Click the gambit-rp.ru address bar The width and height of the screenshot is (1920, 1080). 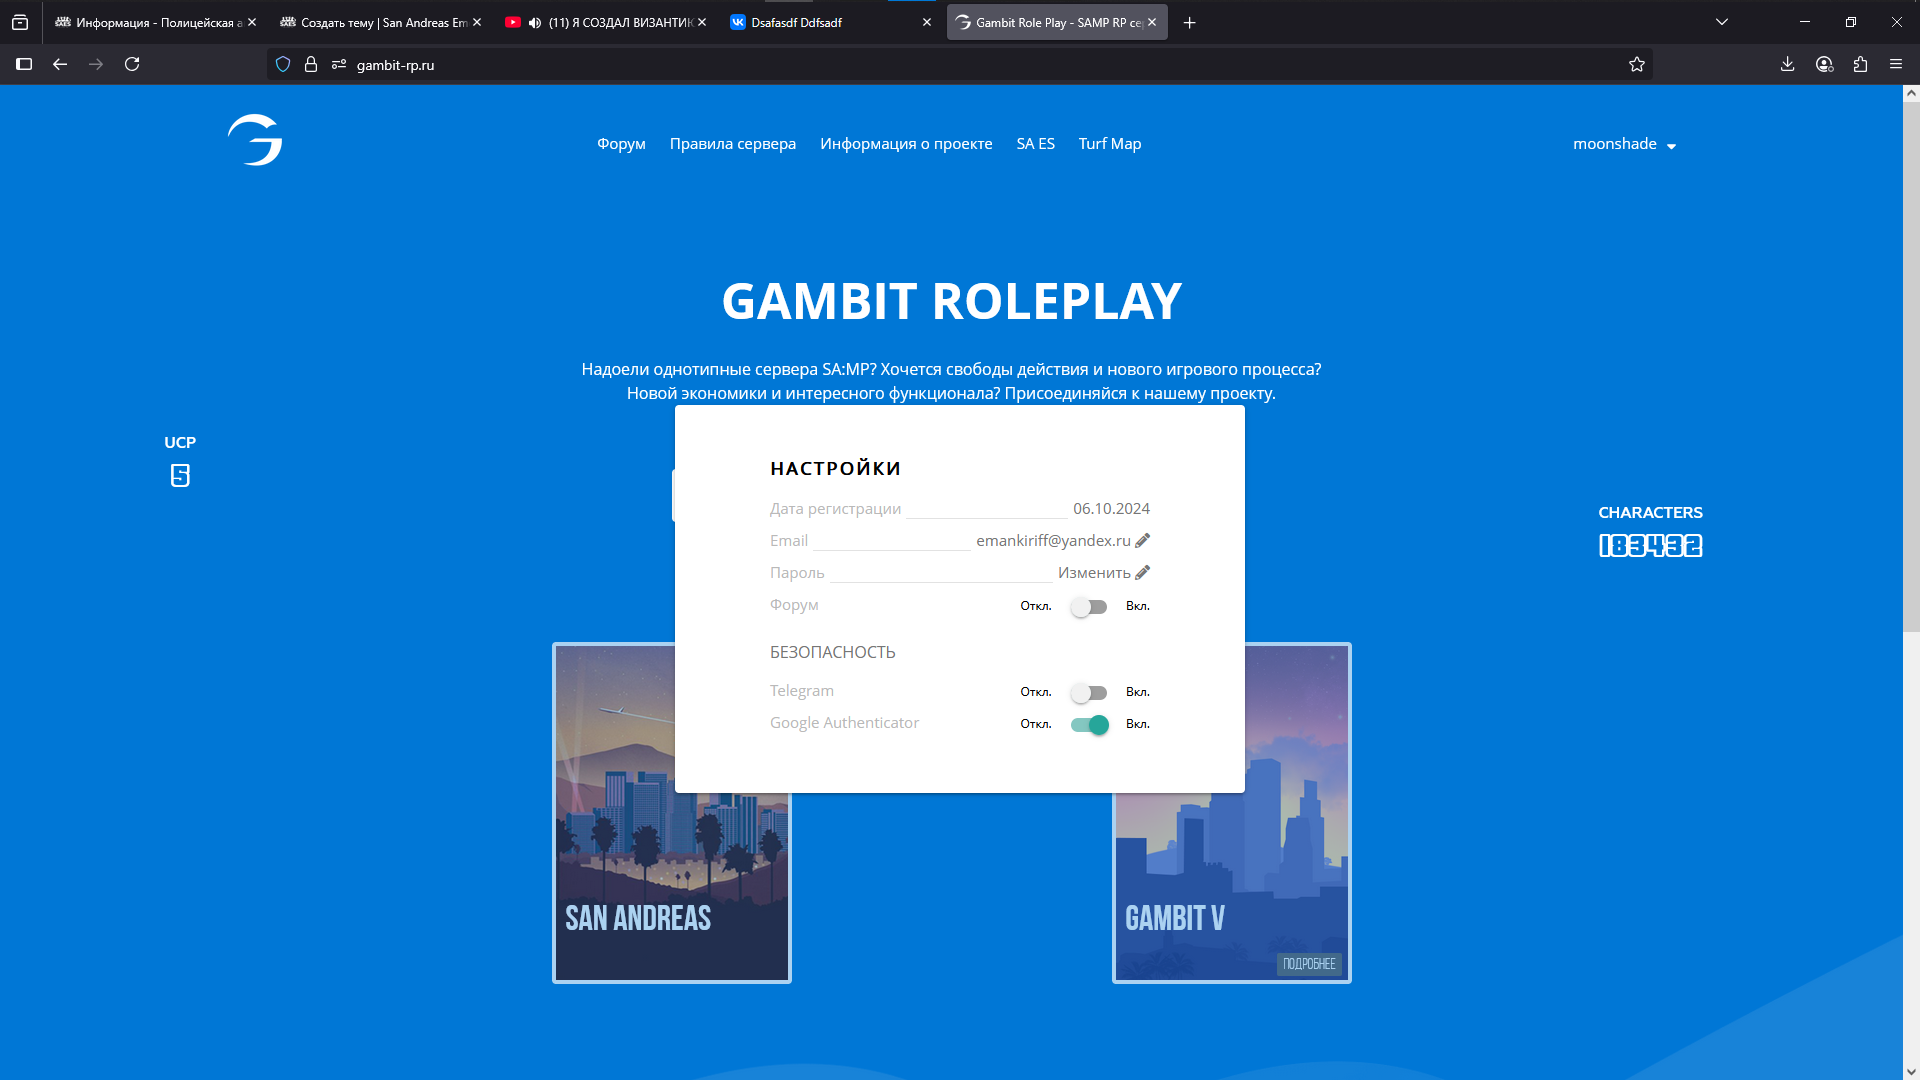pos(960,64)
